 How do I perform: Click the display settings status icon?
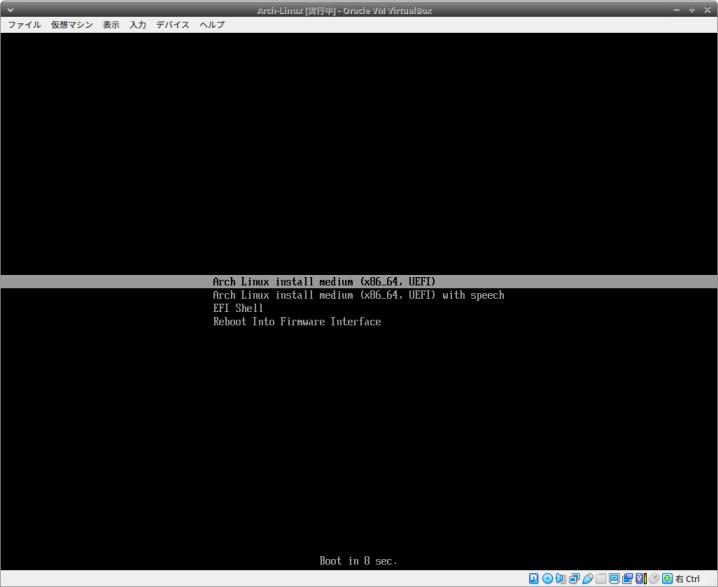point(614,578)
